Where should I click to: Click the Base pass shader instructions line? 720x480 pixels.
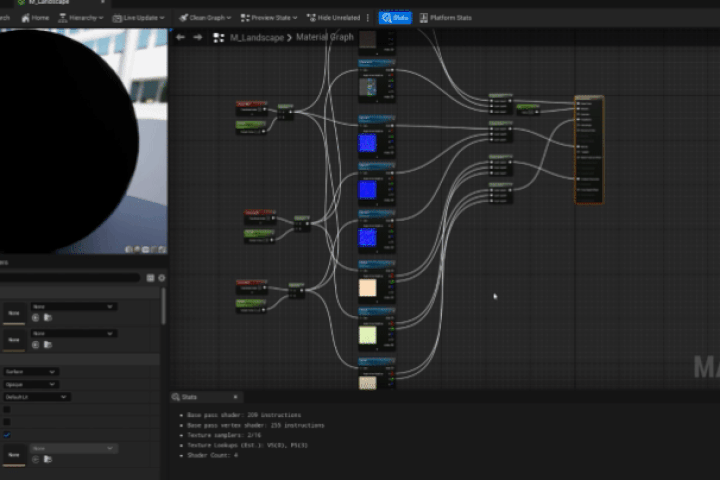pos(244,415)
